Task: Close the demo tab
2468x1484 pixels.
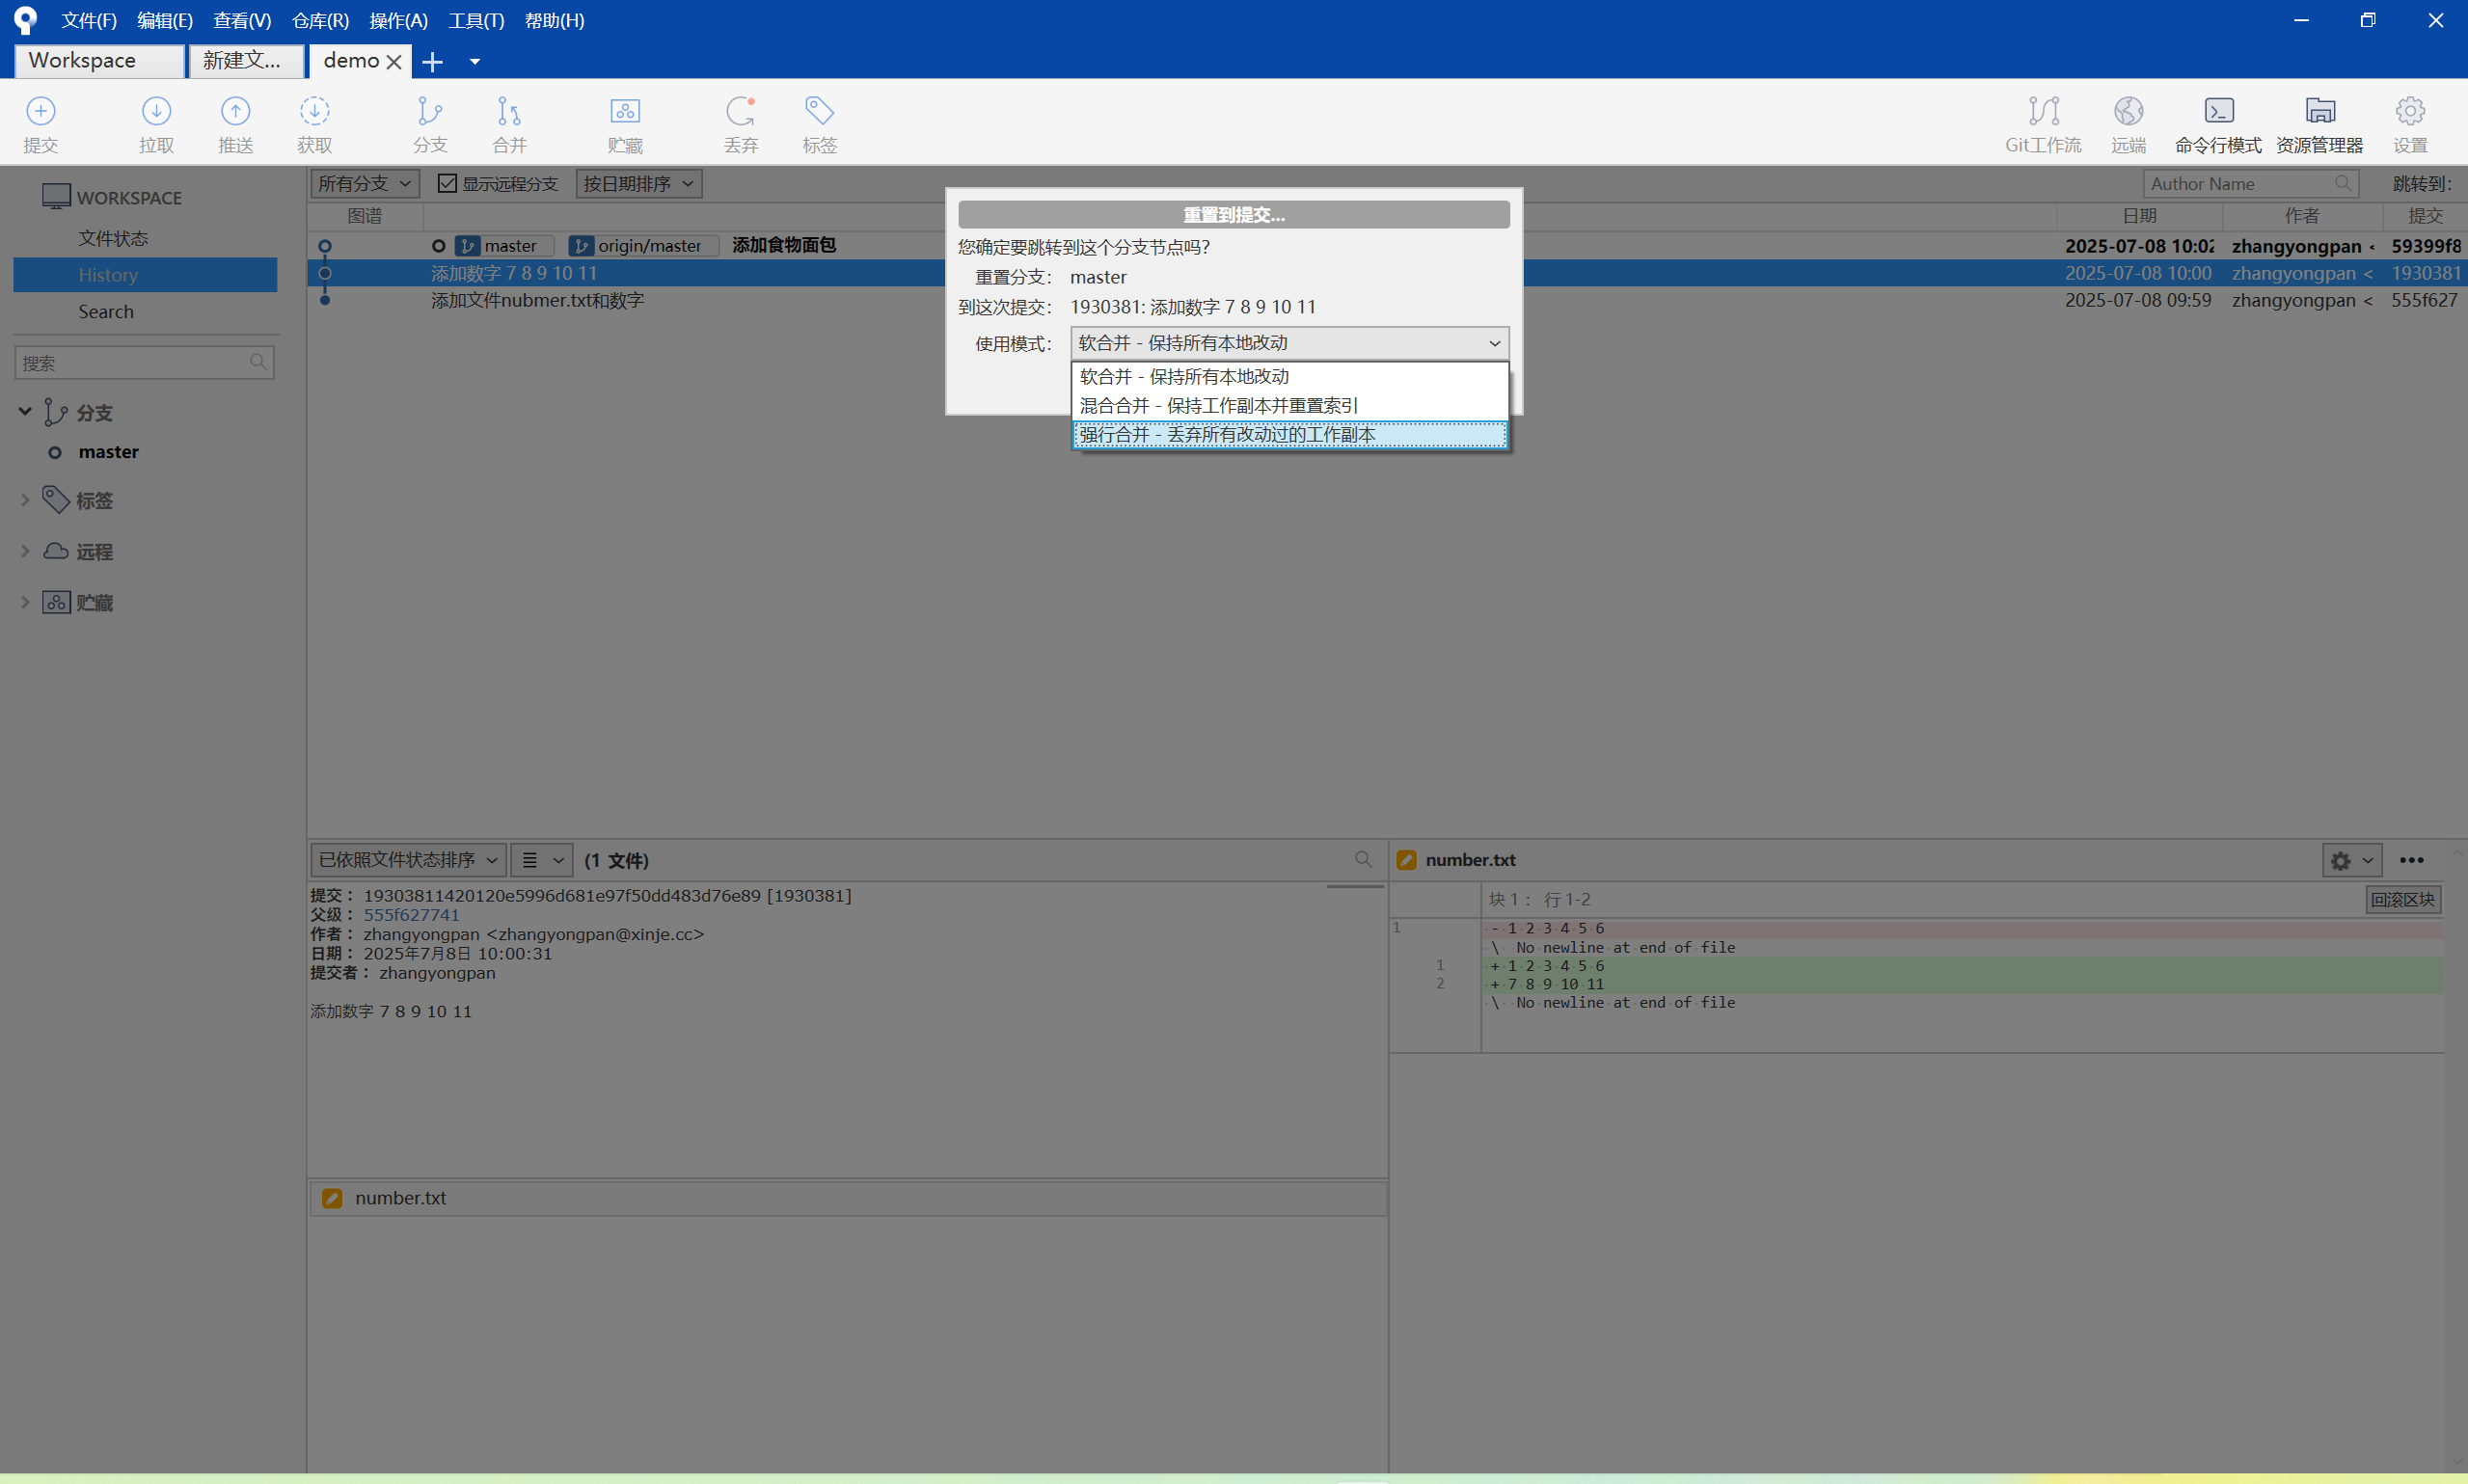Action: 394,62
